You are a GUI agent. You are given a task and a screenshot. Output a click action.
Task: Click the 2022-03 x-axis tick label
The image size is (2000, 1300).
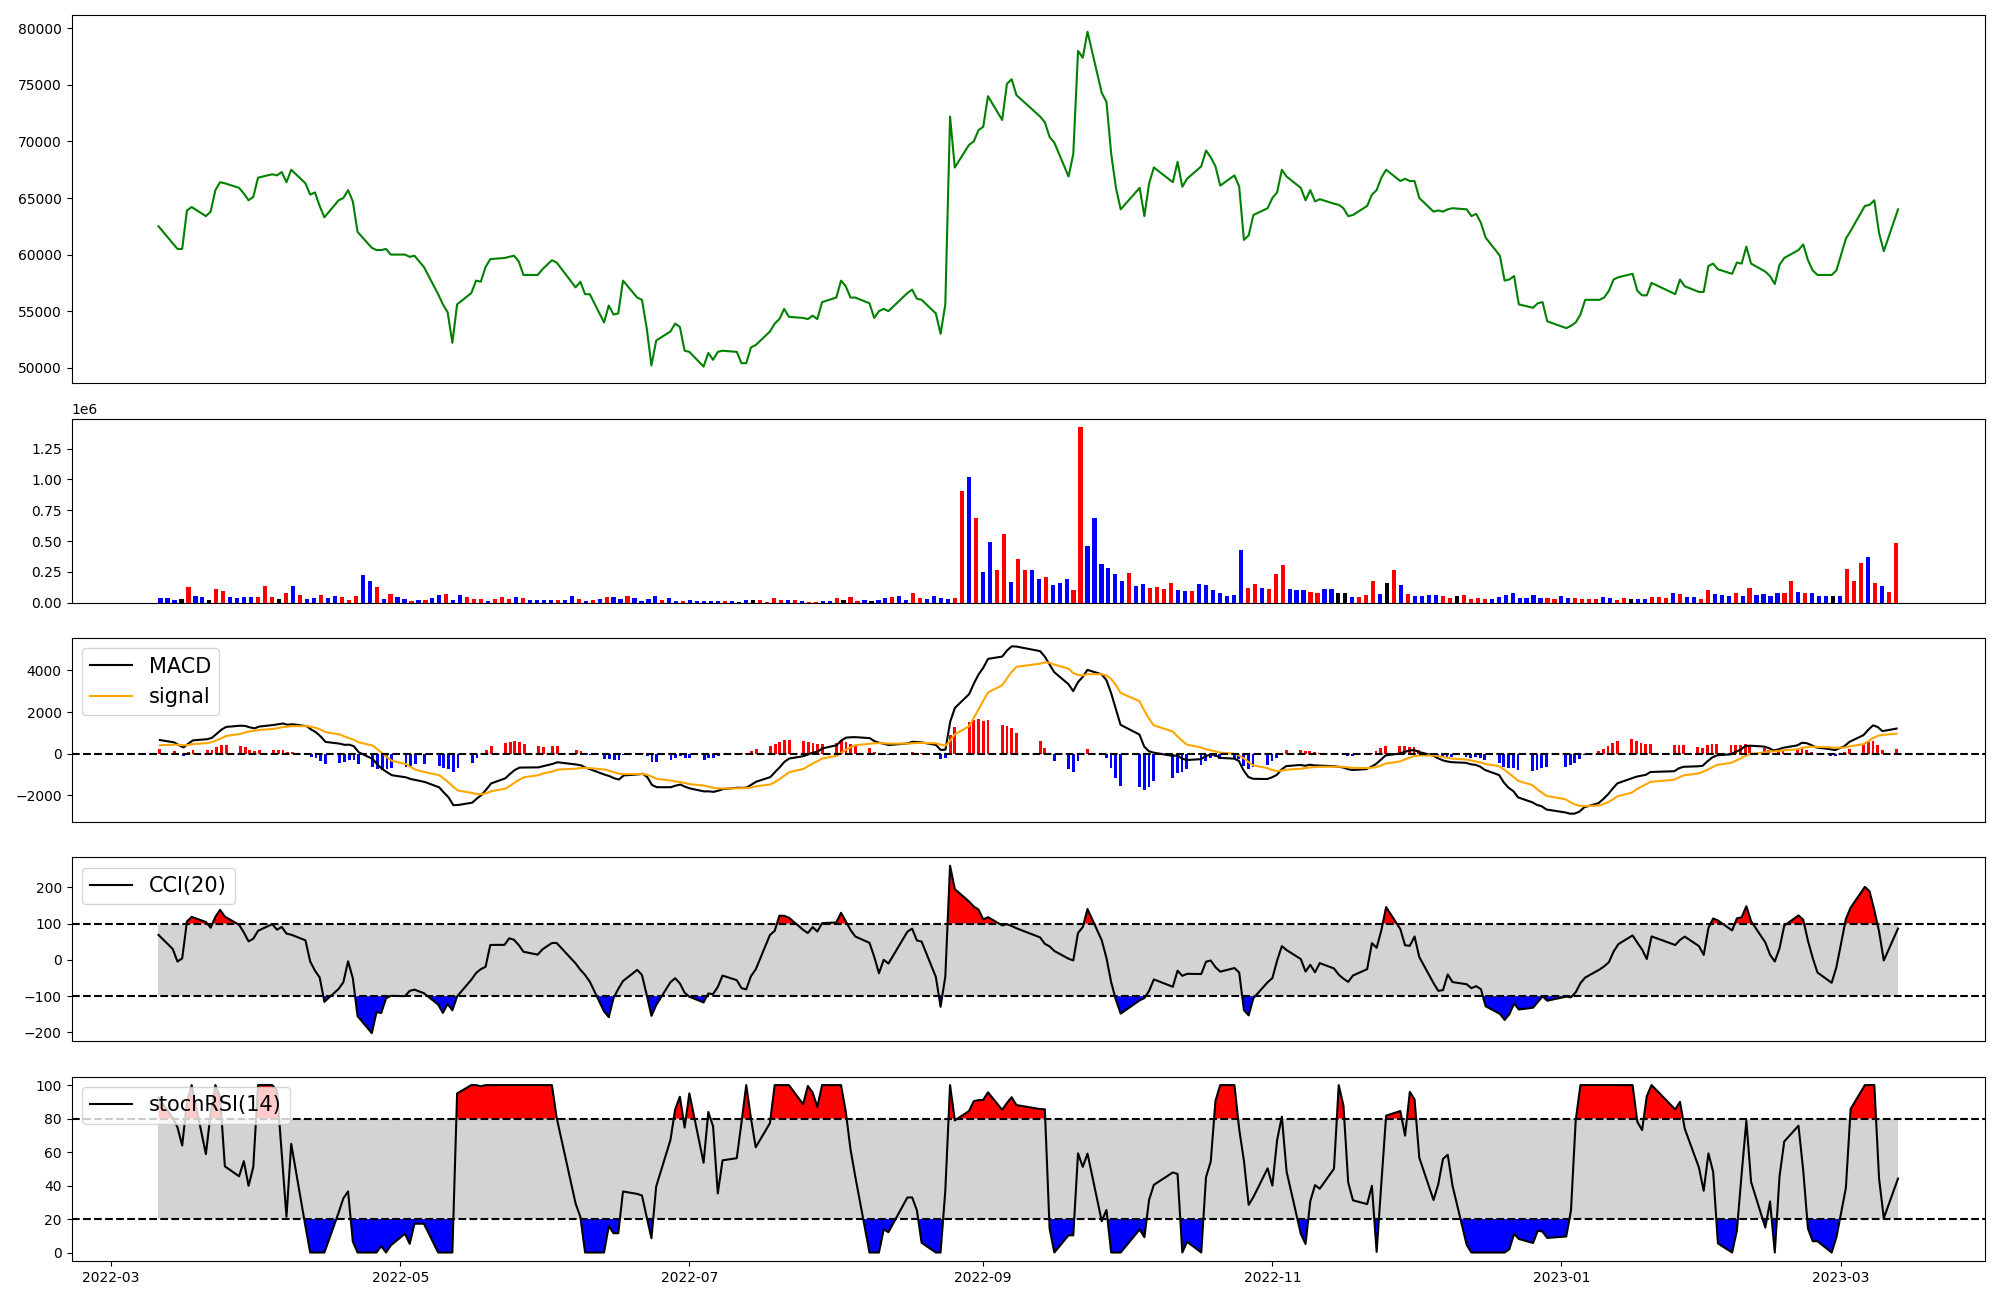point(111,1277)
